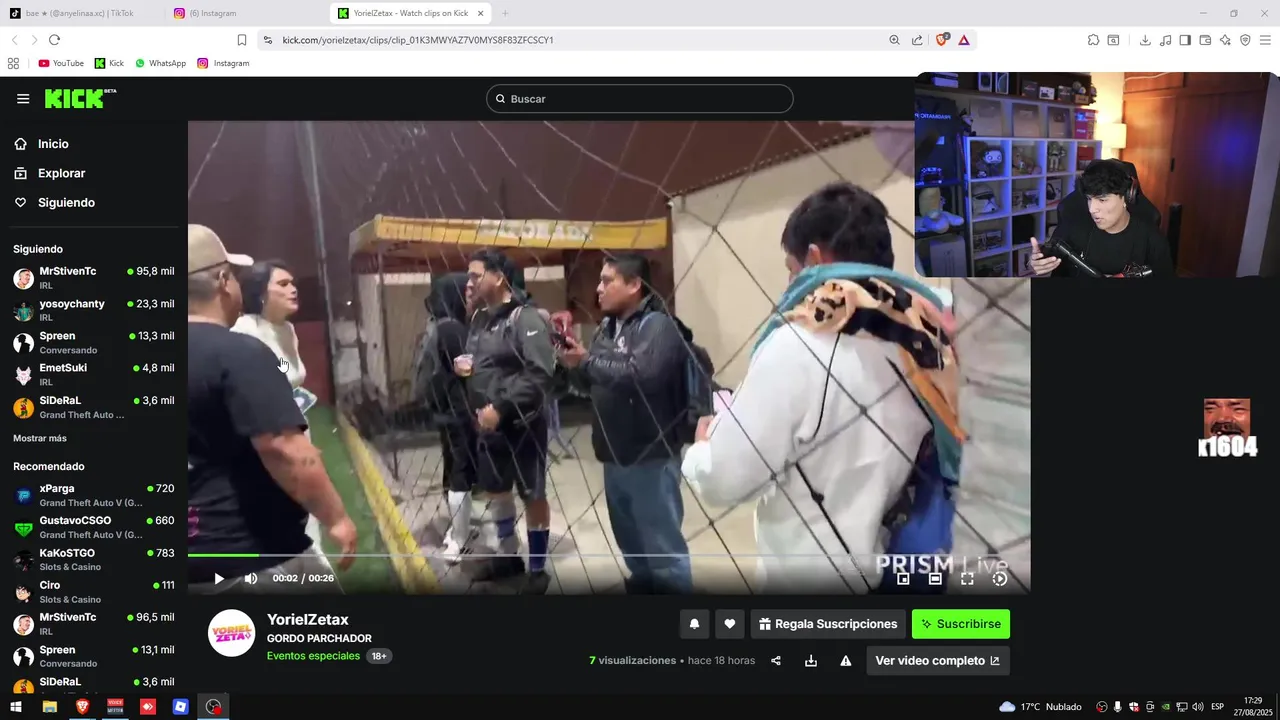The image size is (1280, 720).
Task: Mute the clip volume speaker icon
Action: pyautogui.click(x=251, y=578)
